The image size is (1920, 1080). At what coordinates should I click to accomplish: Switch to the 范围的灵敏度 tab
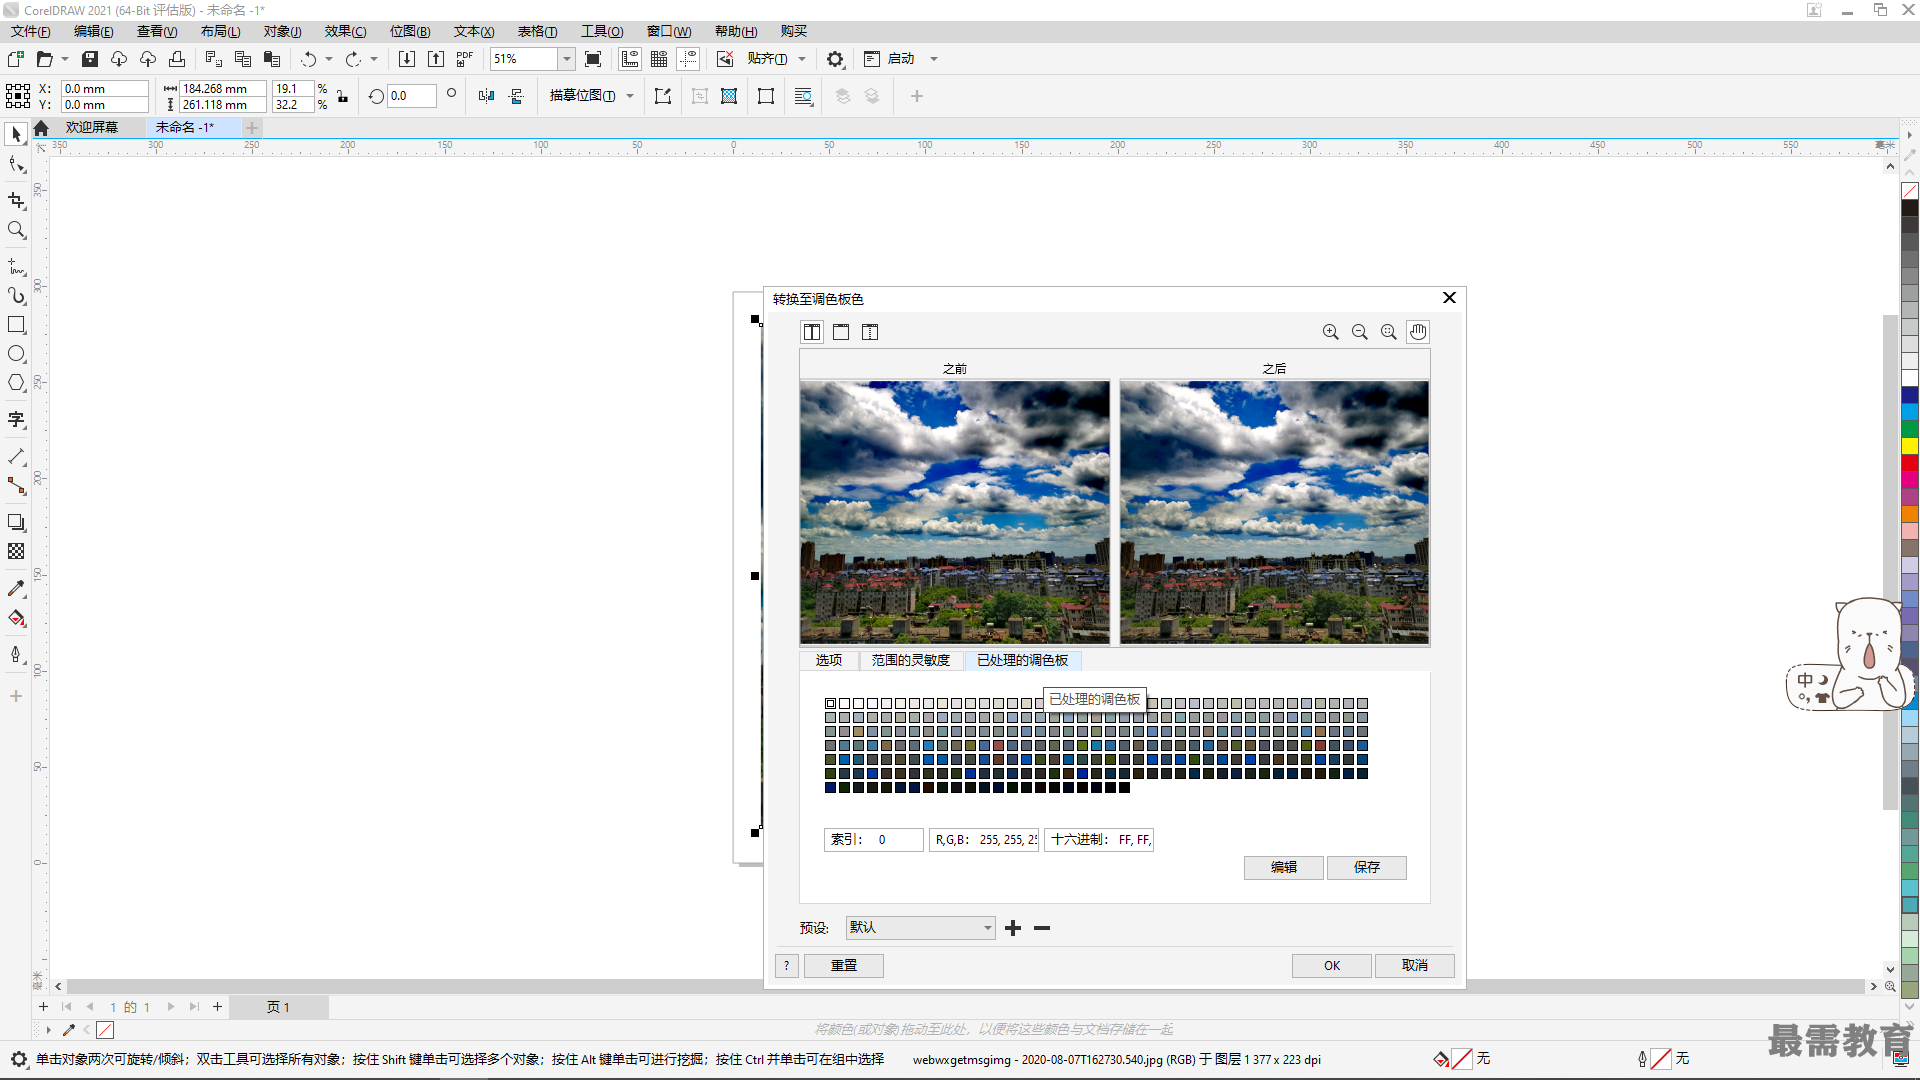click(910, 660)
